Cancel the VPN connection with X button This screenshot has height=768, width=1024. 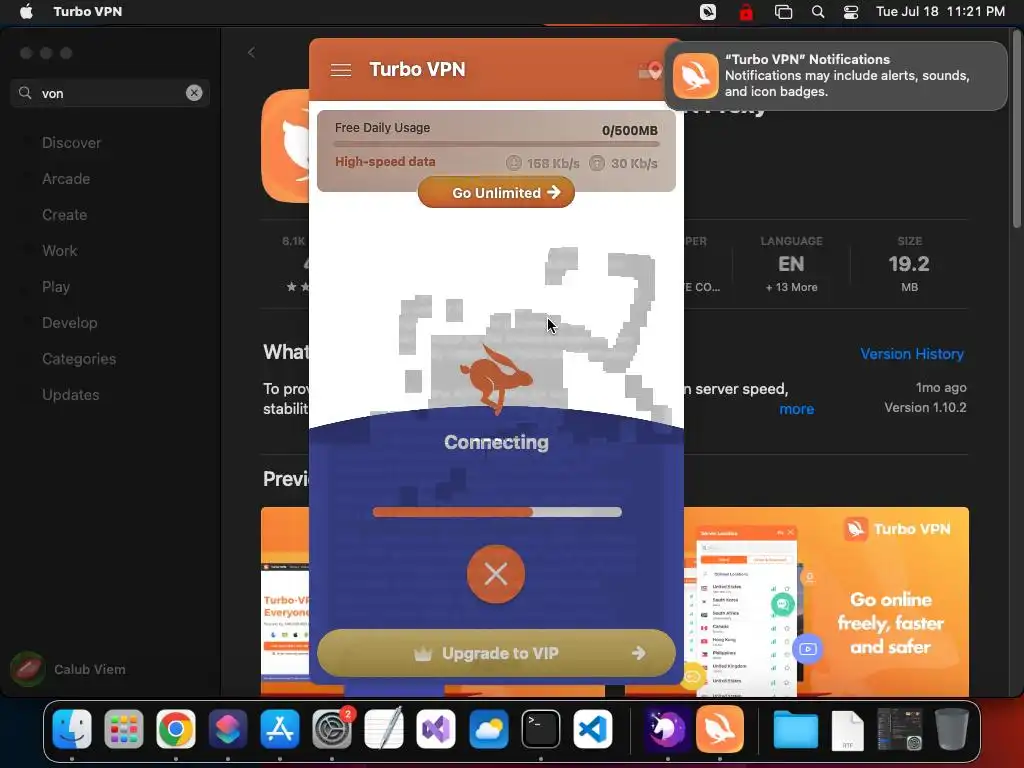[496, 574]
